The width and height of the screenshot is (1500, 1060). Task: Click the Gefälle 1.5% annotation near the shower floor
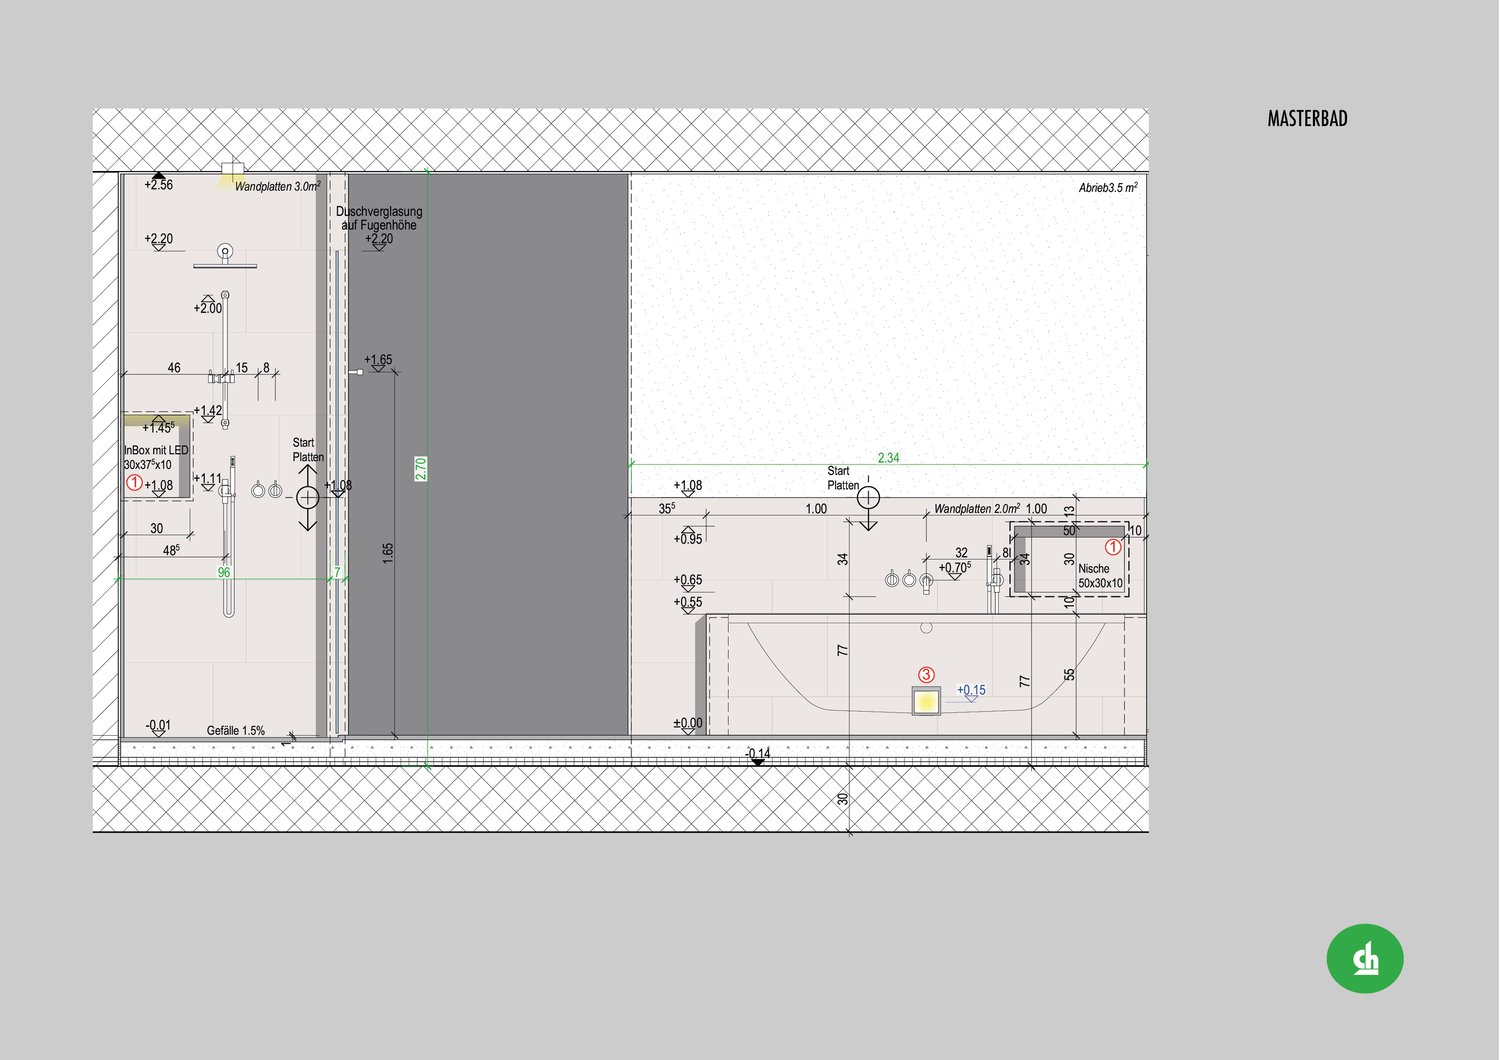pos(237,730)
